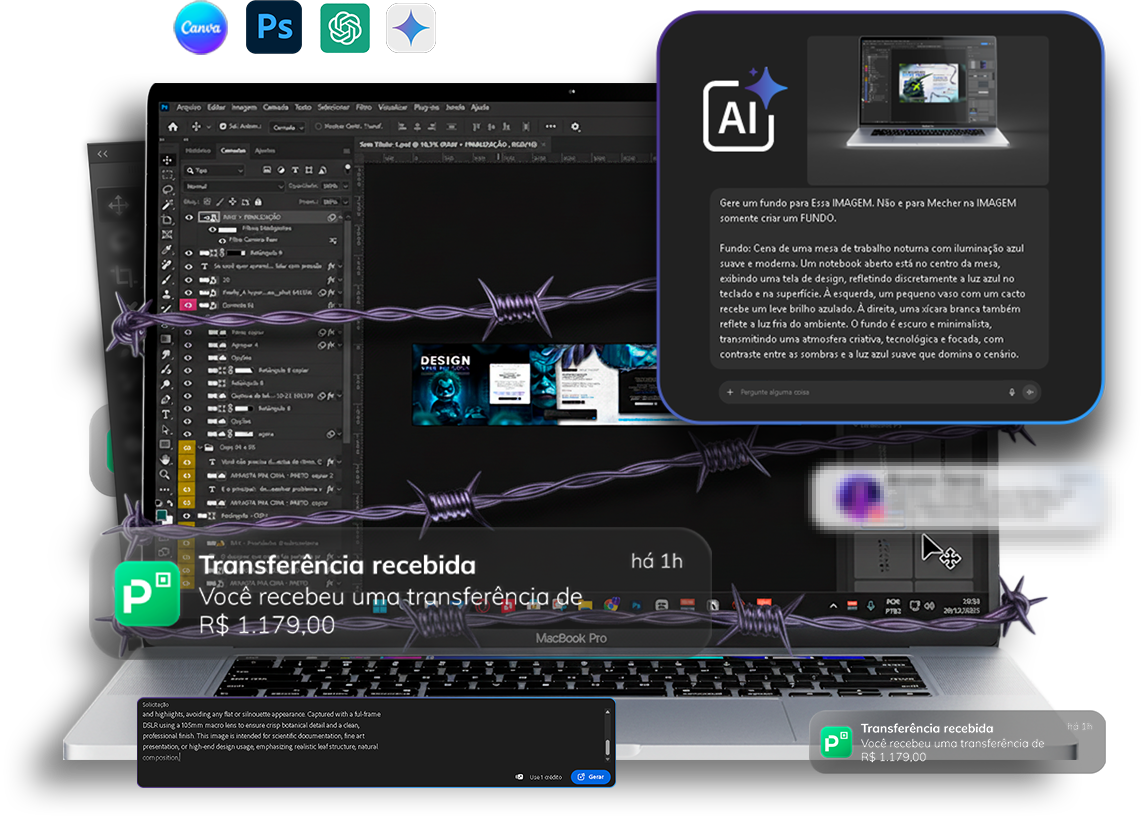Toggle the auto-select checkbox in options bar

pyautogui.click(x=222, y=127)
